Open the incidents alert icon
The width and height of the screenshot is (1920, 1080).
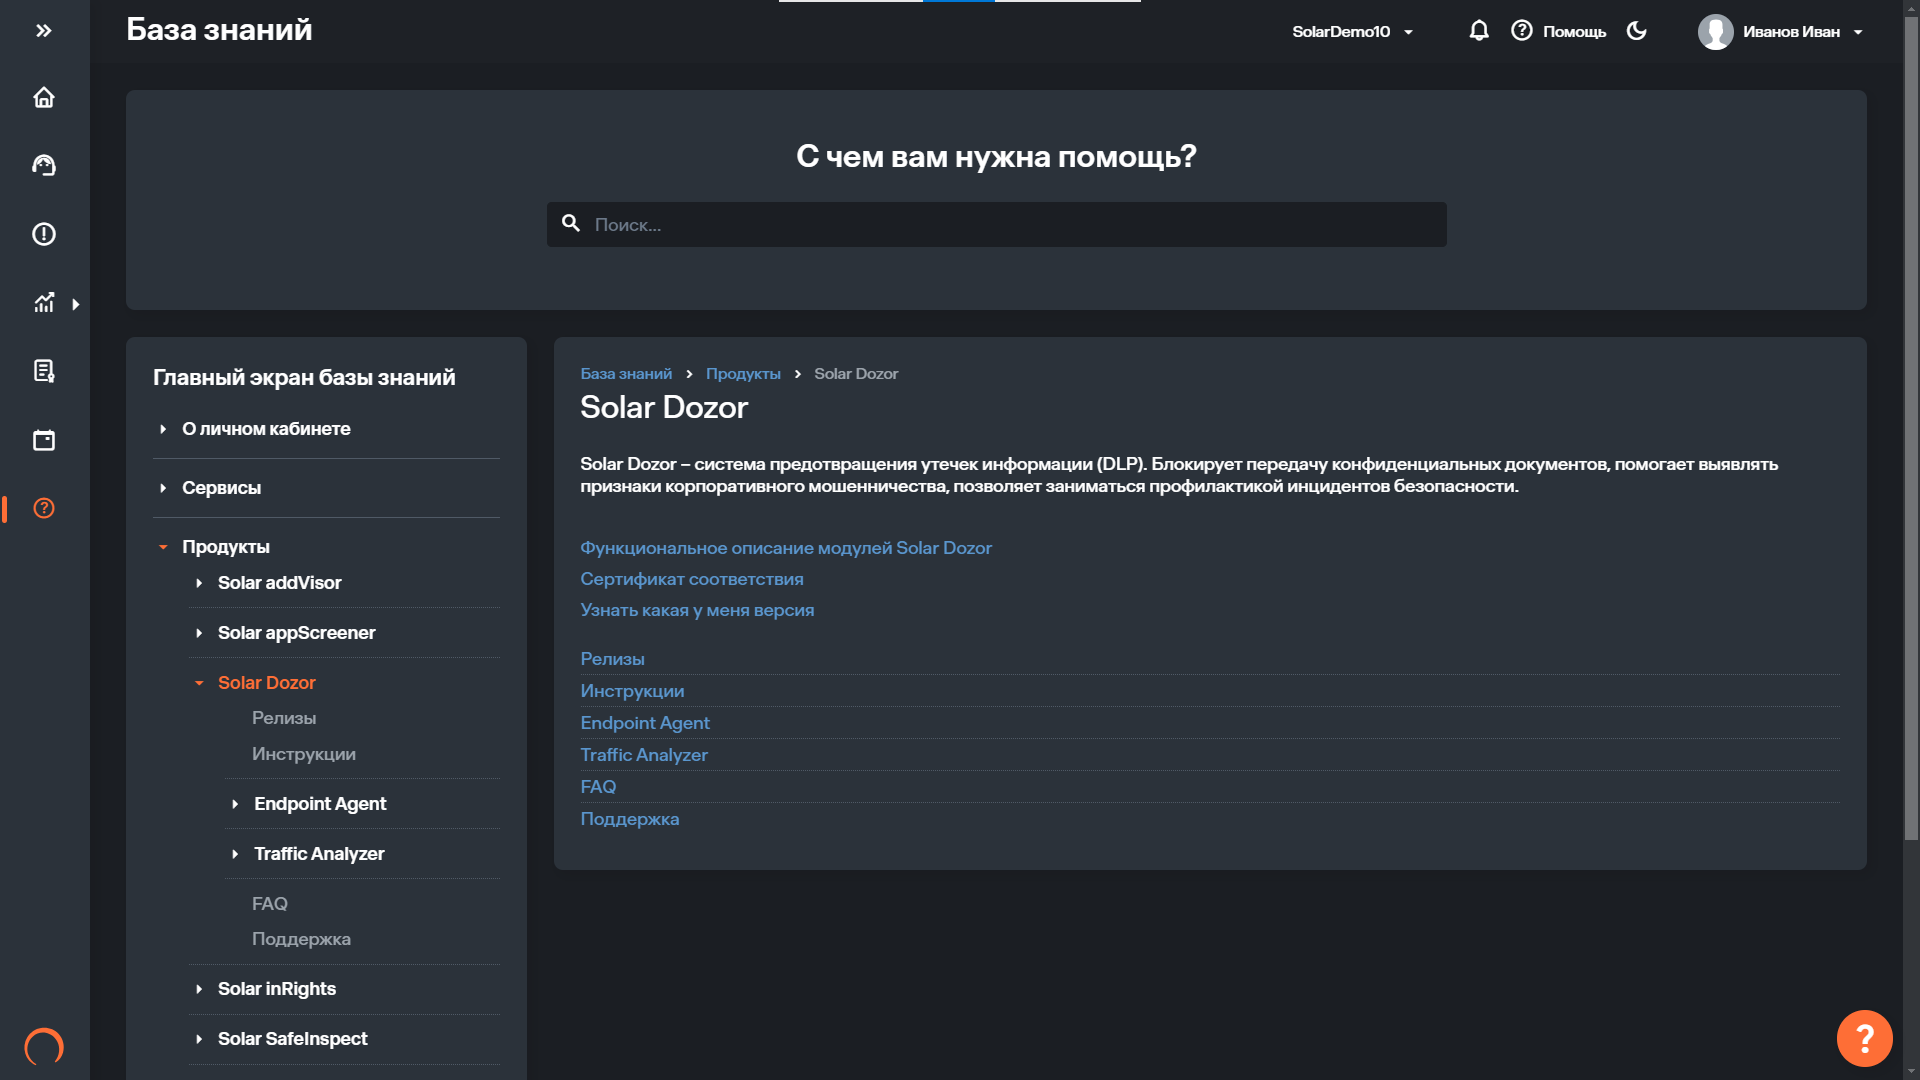click(x=44, y=234)
